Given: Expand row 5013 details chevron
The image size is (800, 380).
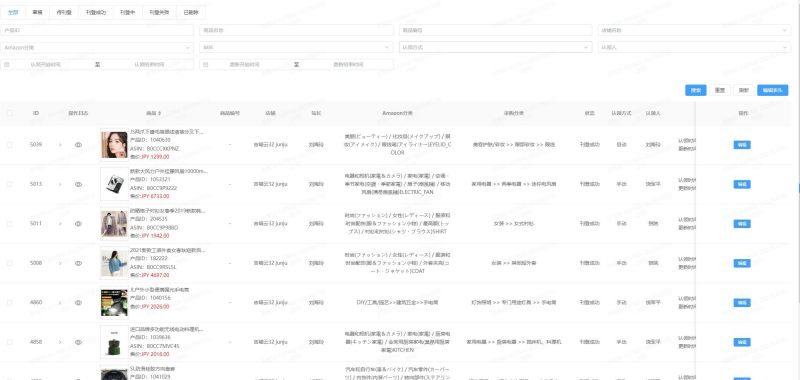Looking at the screenshot, I should 60,184.
